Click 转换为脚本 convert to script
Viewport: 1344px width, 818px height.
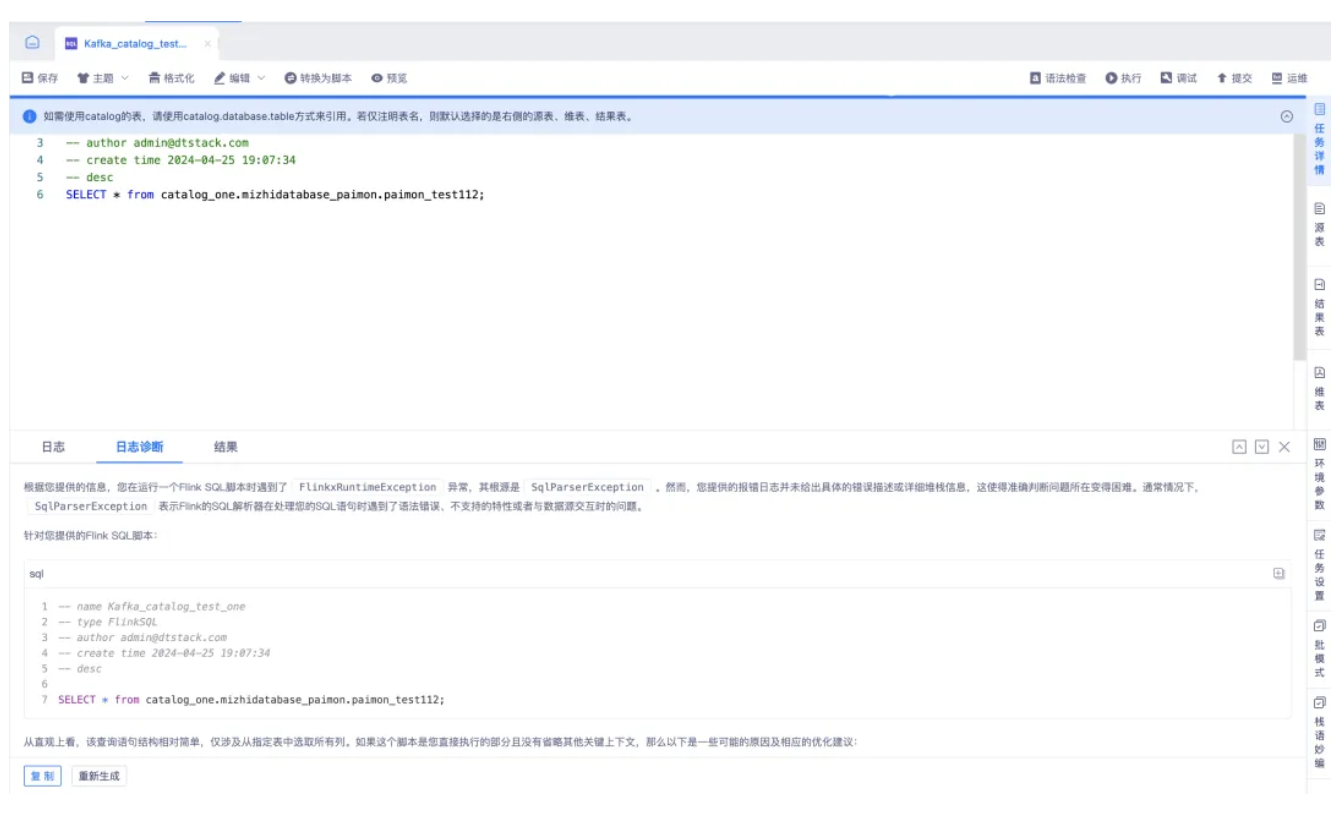318,78
